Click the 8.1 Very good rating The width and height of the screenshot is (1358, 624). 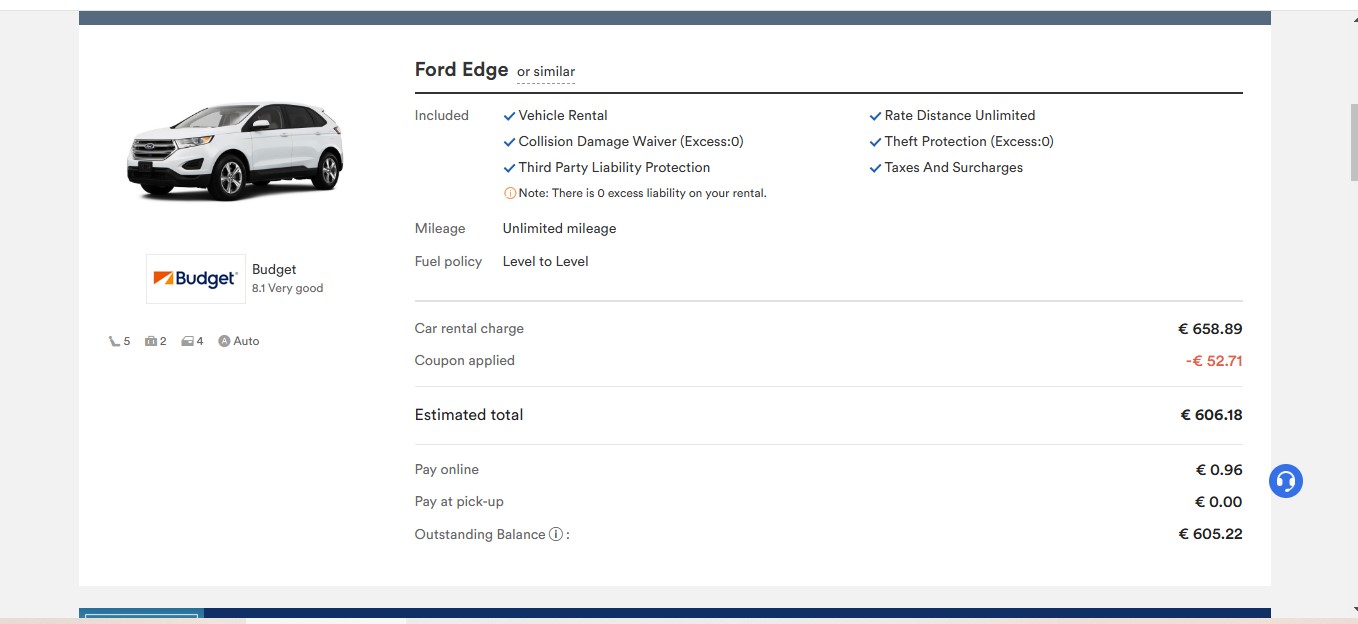pos(287,288)
